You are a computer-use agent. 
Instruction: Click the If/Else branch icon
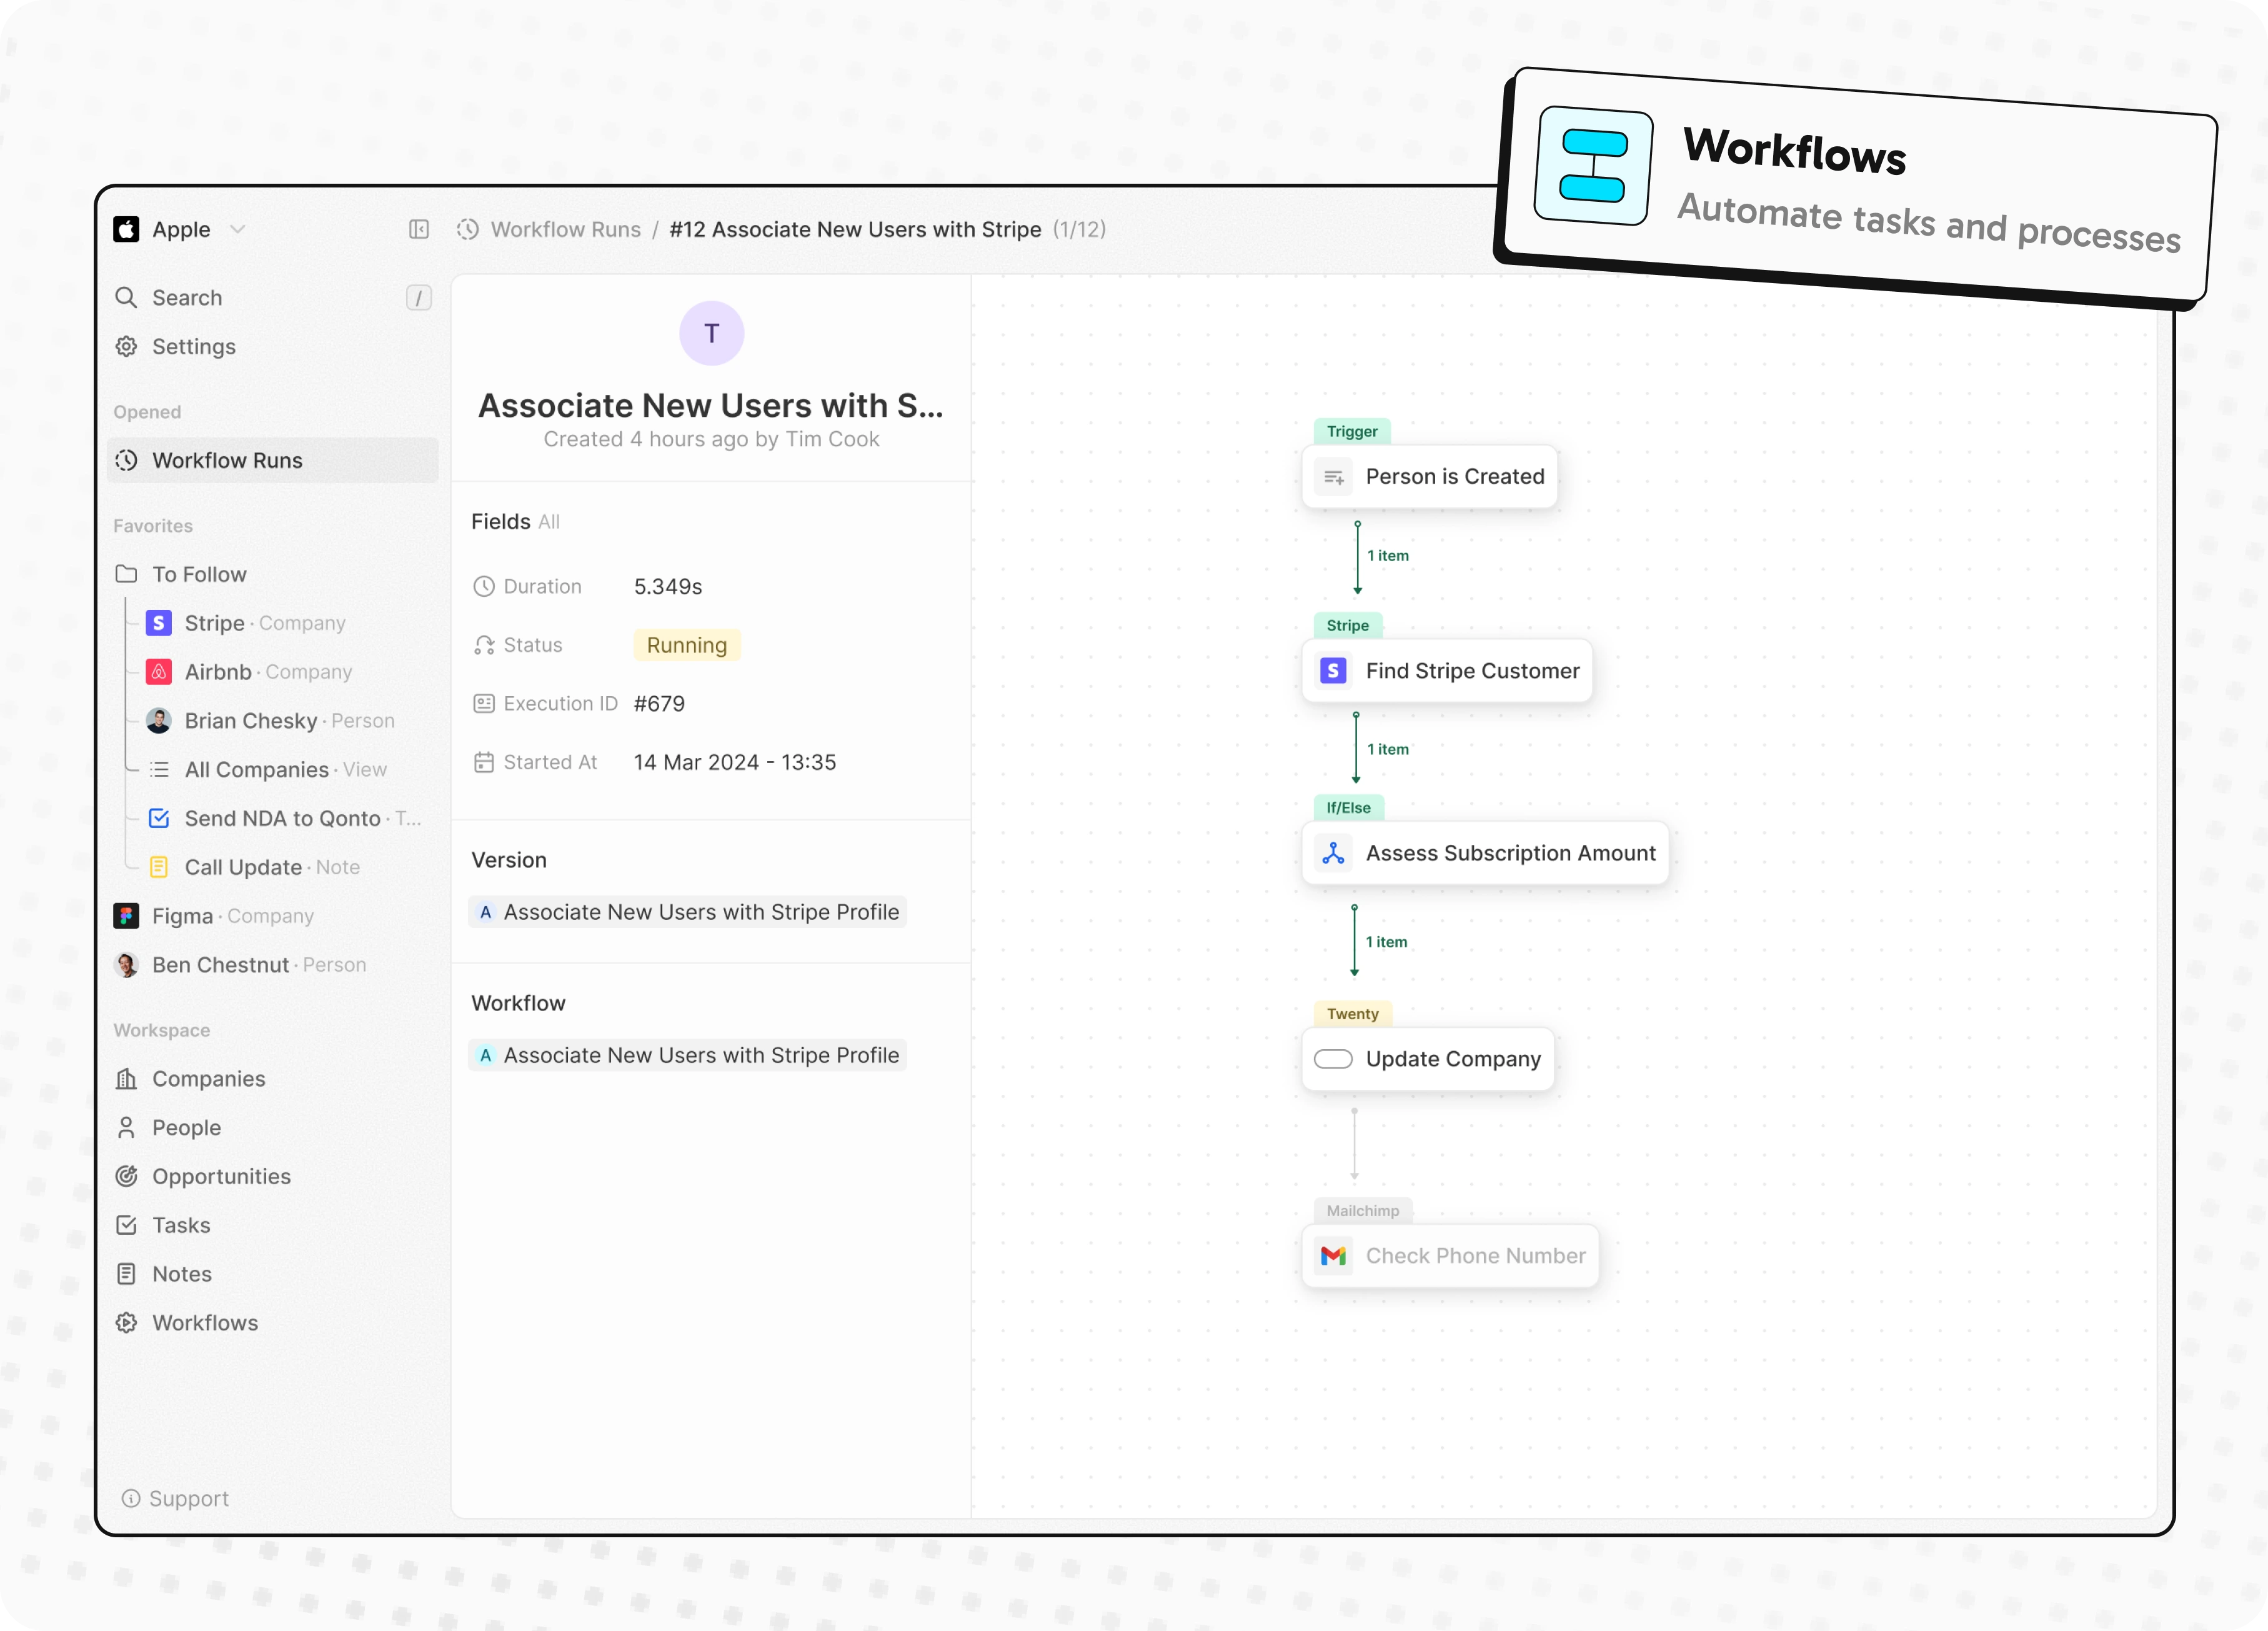coord(1333,853)
